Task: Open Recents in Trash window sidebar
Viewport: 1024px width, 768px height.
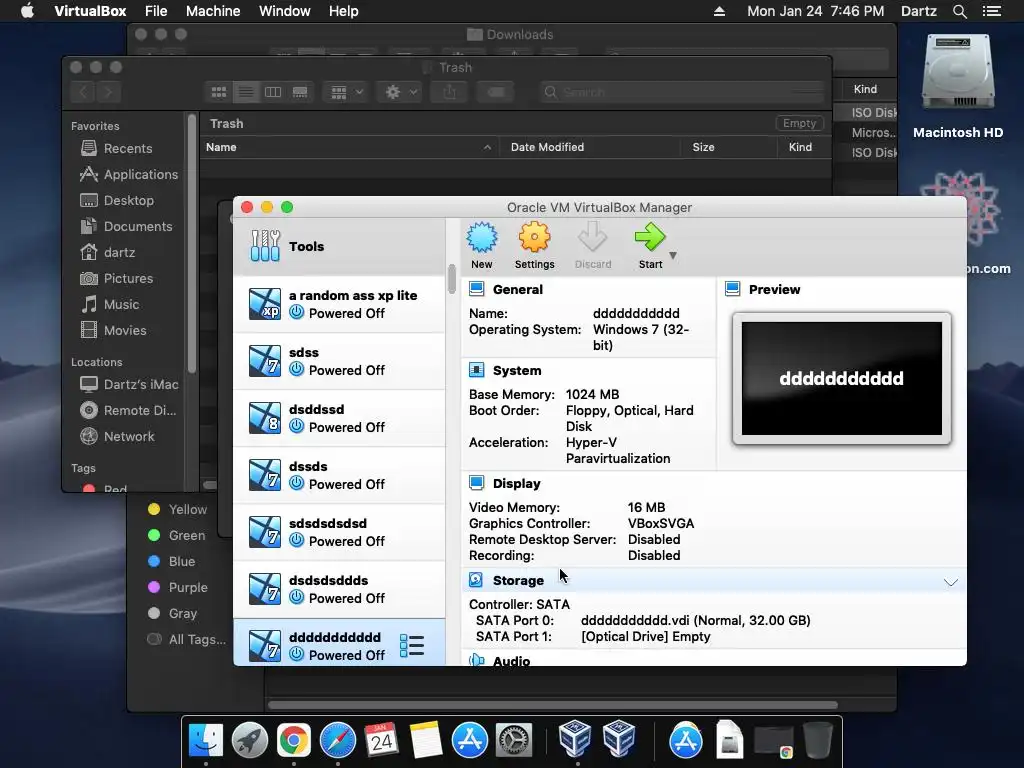Action: pyautogui.click(x=127, y=148)
